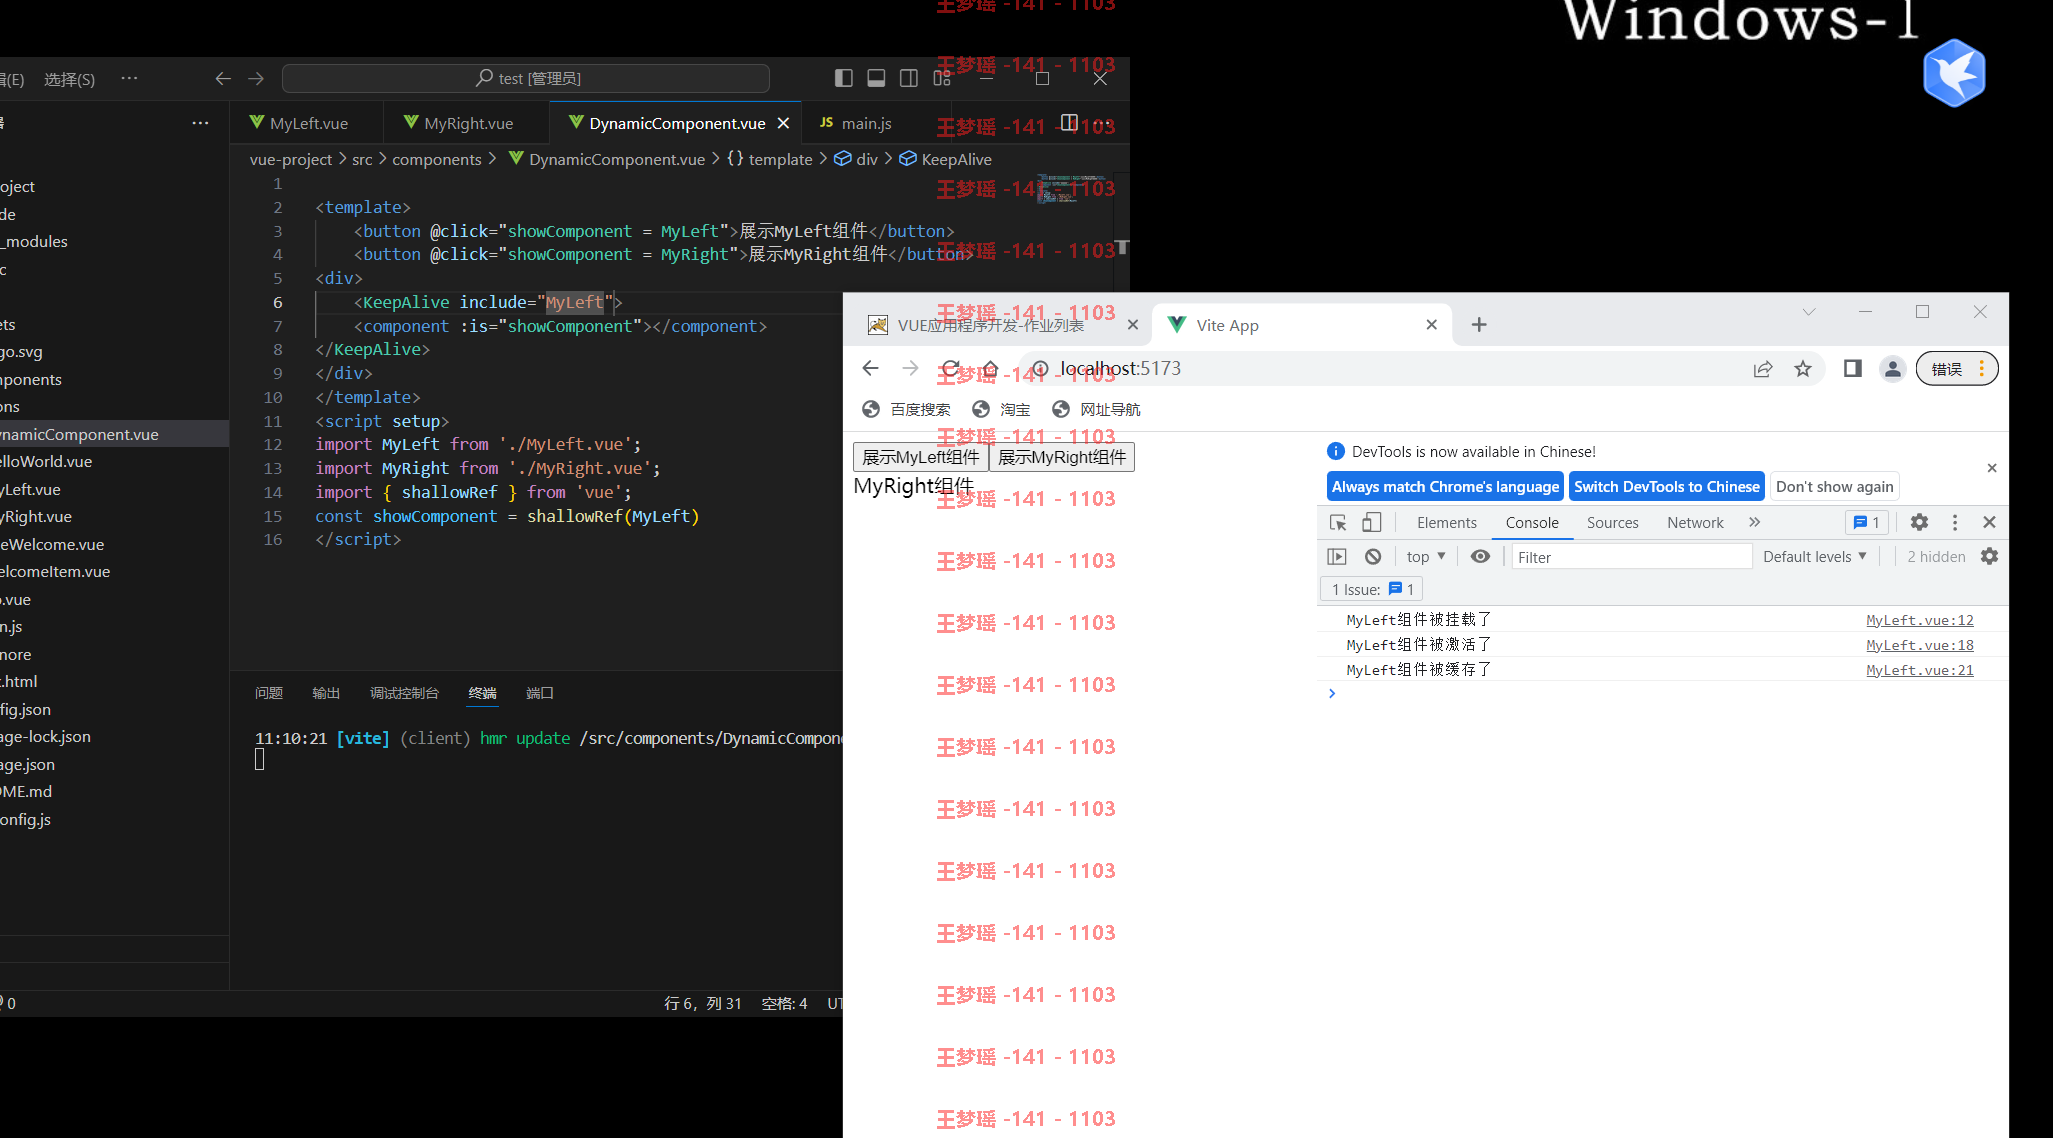The height and width of the screenshot is (1138, 2053).
Task: Switch to VUE应用程序开发-作业列表 browser tab
Action: [990, 325]
